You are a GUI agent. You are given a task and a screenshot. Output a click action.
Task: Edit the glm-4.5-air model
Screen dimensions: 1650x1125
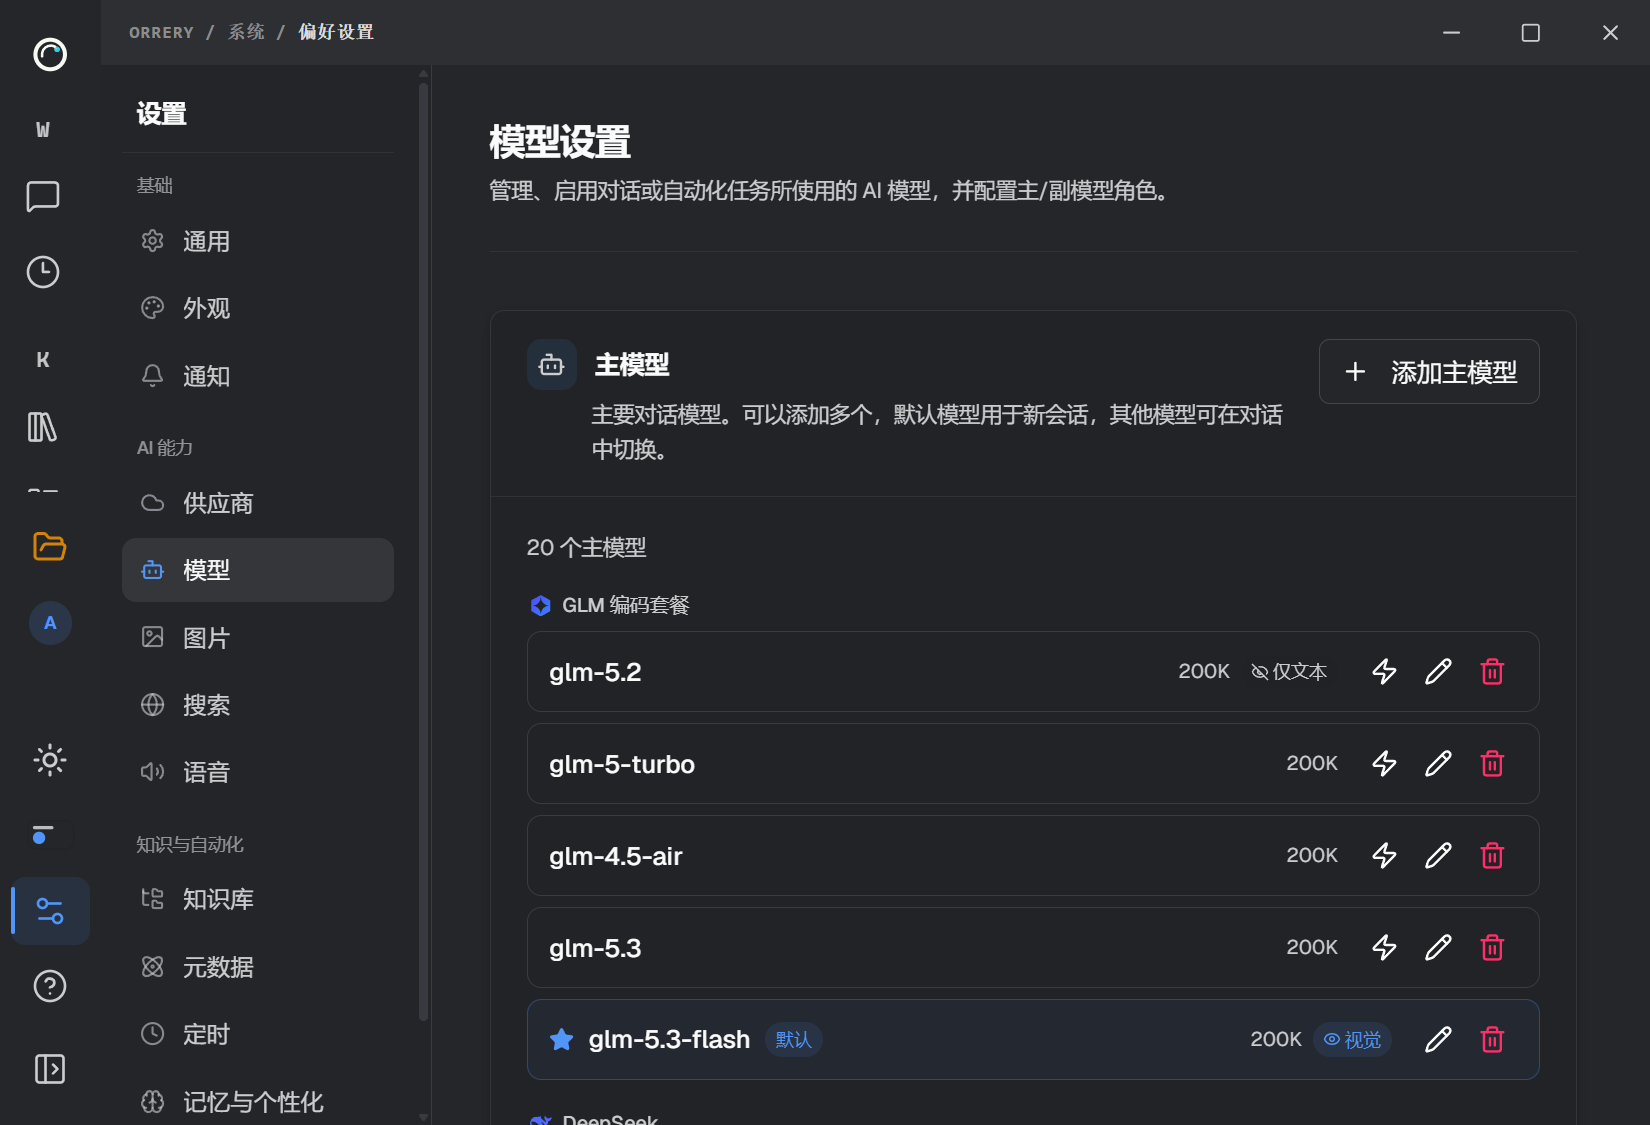(1438, 855)
